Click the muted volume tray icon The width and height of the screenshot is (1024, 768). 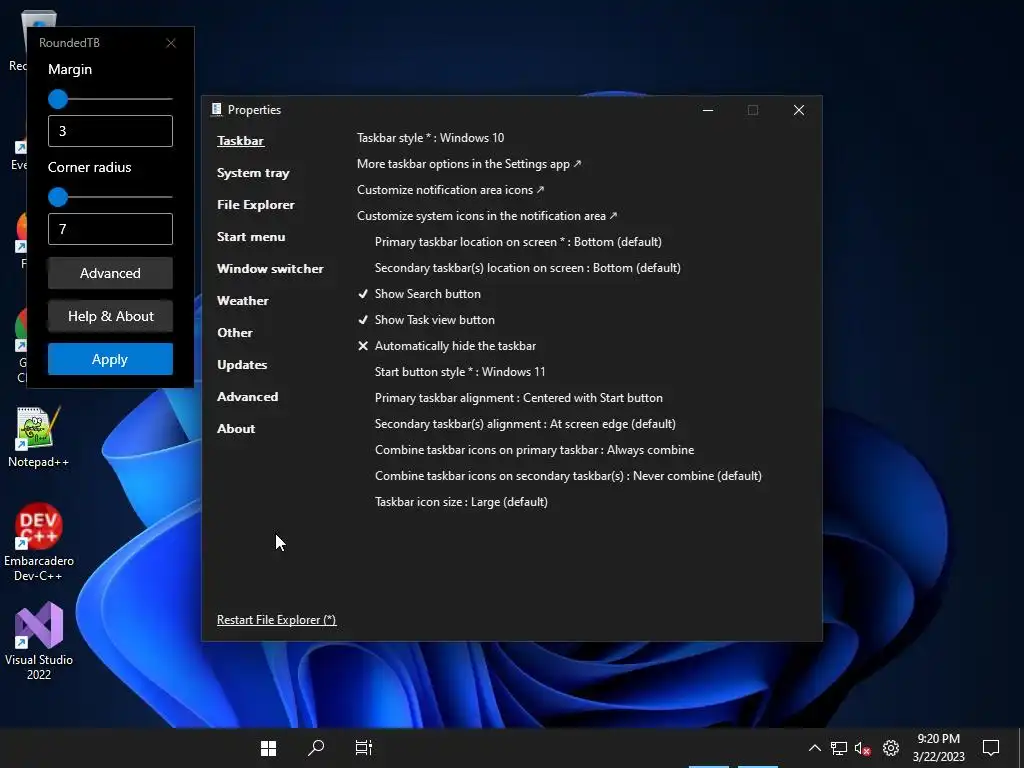coord(863,748)
